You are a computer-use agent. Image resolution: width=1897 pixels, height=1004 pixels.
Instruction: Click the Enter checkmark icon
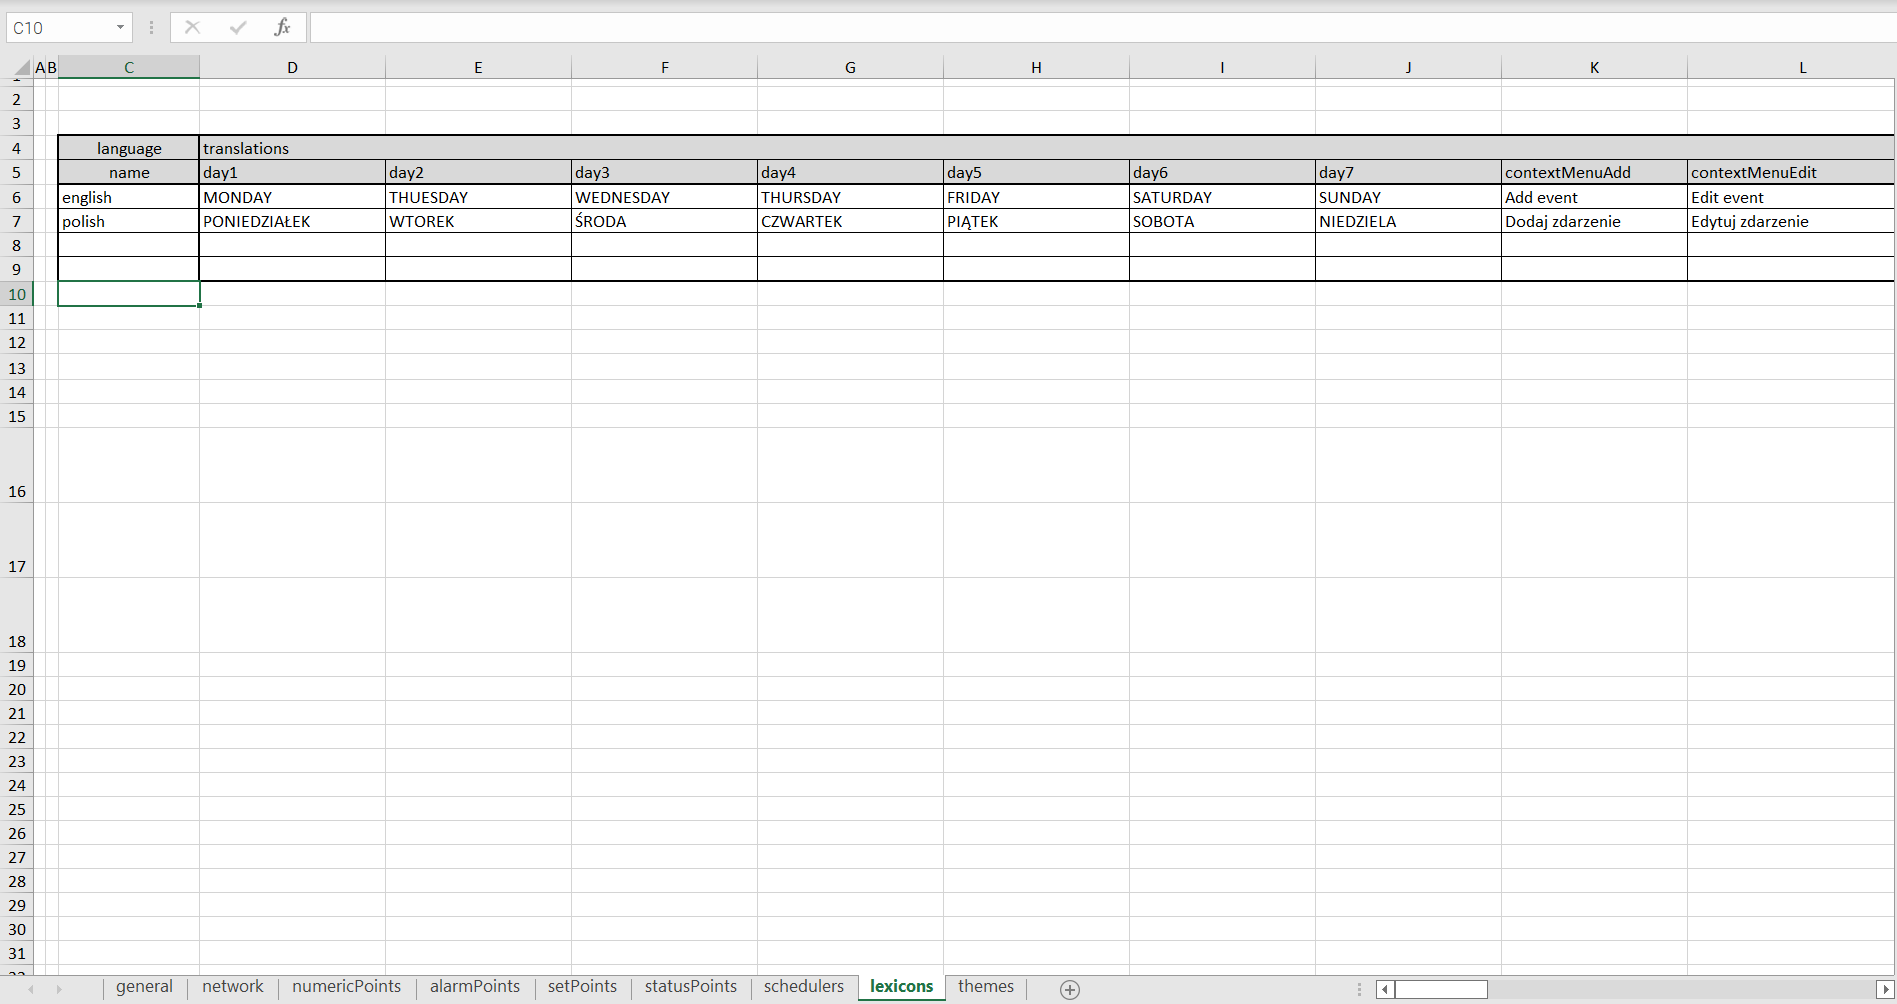coord(238,27)
